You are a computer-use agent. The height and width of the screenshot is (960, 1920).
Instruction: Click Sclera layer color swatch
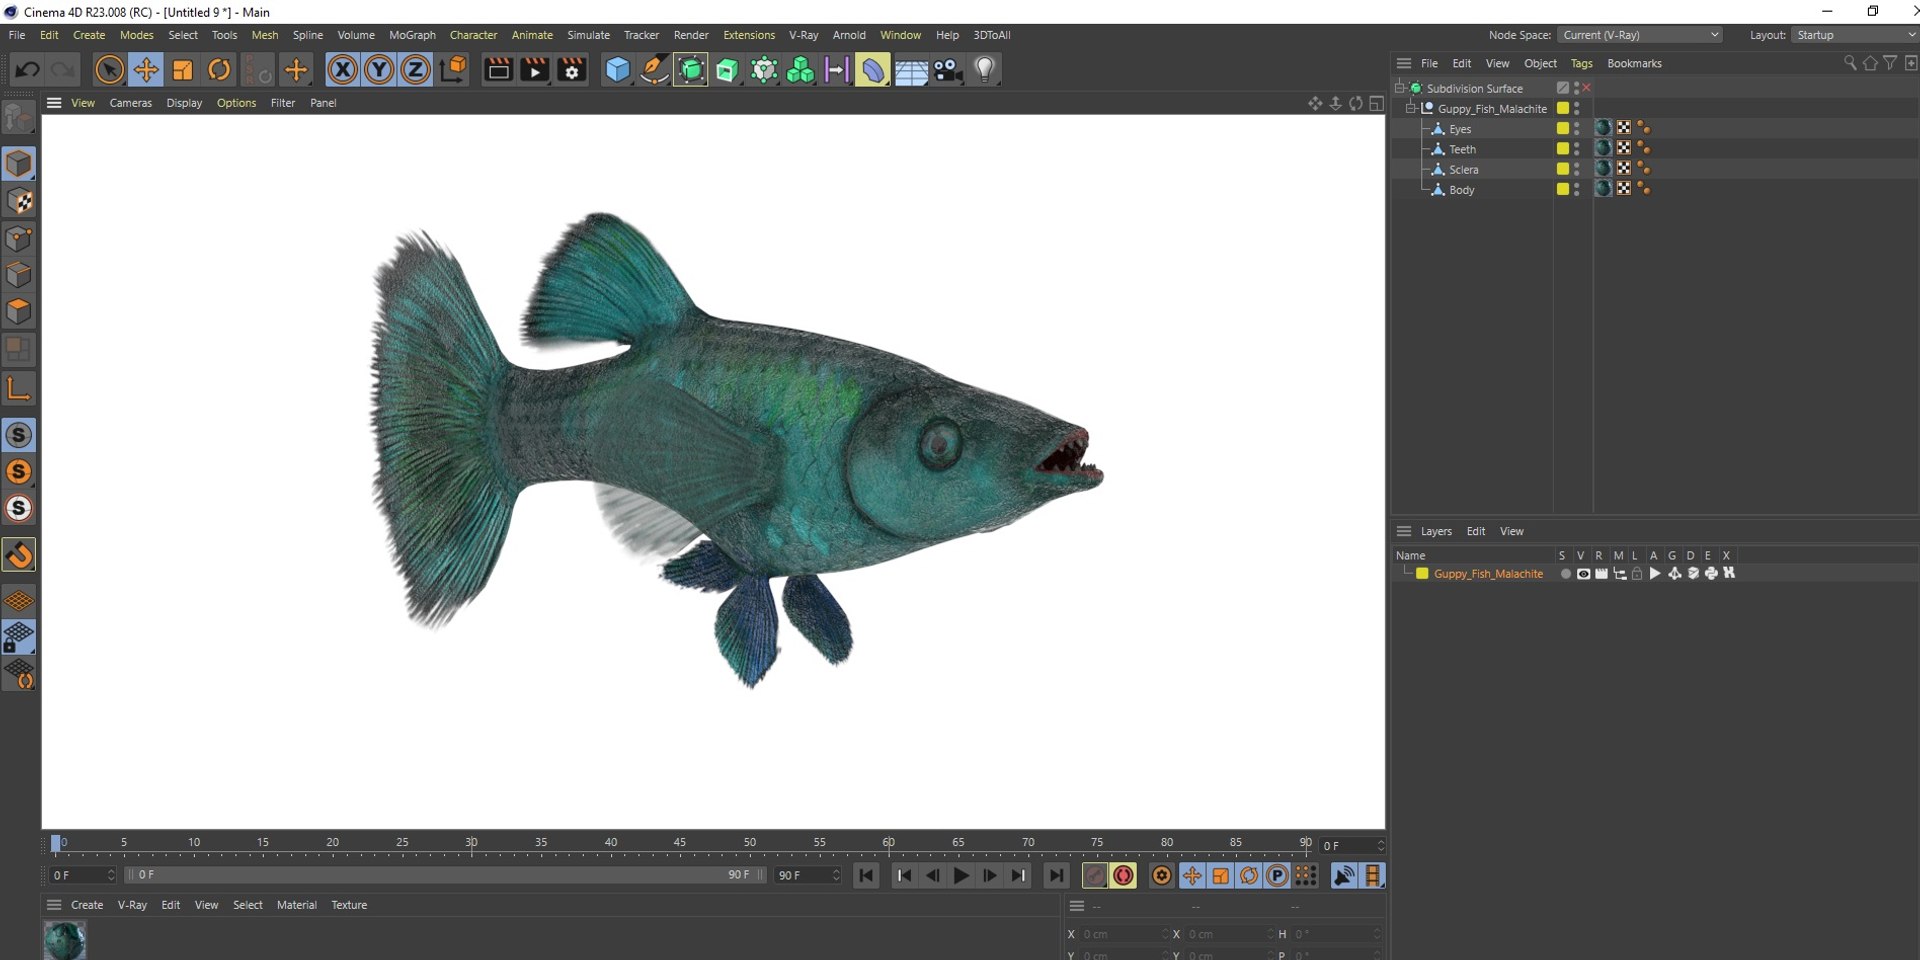[1563, 169]
